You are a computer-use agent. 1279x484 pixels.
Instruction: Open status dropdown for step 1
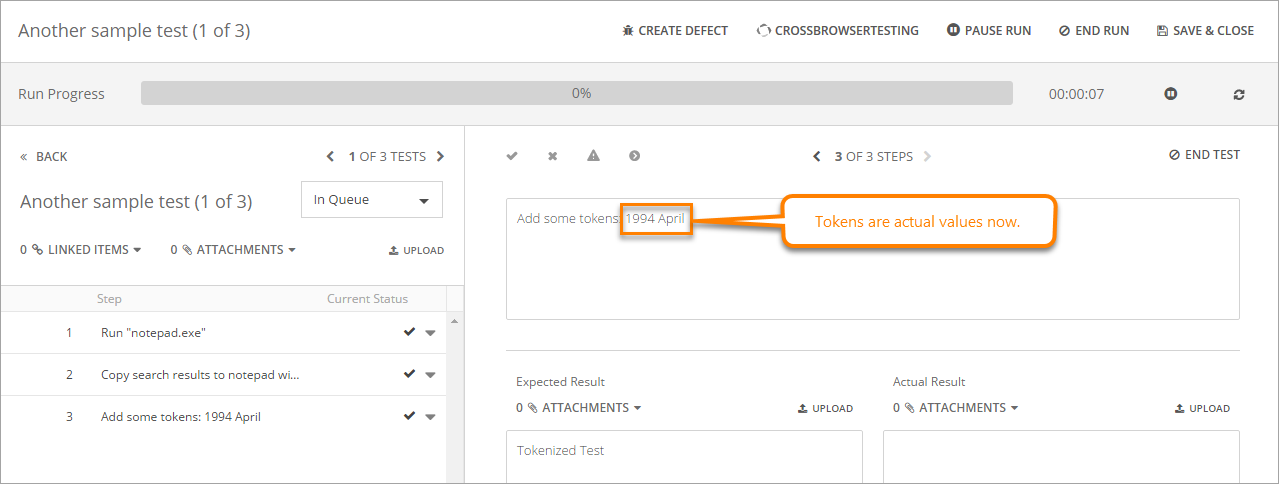[430, 333]
